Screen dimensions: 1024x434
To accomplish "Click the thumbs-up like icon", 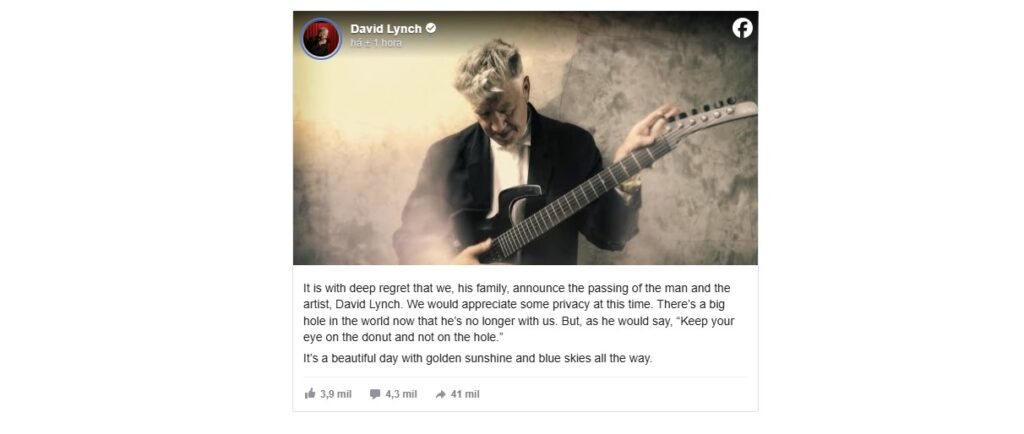I will tap(310, 394).
